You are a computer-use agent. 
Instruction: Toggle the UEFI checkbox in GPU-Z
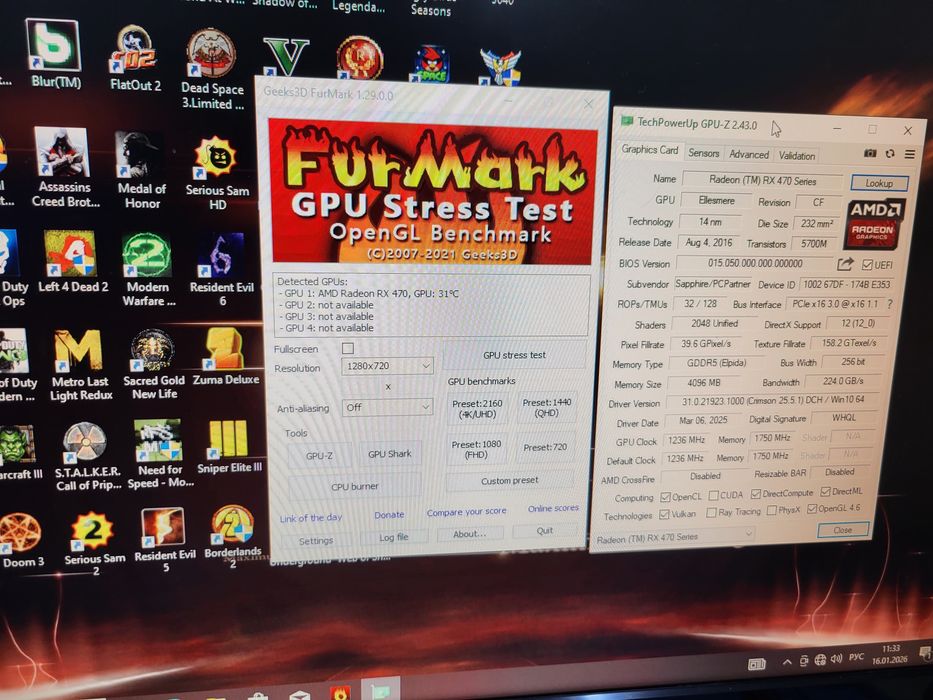click(867, 265)
